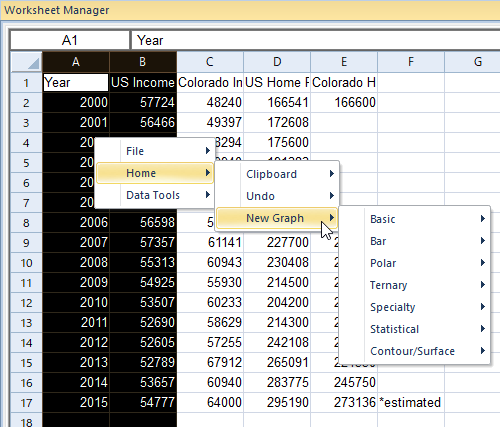Select row 2 header

[x=27, y=102]
